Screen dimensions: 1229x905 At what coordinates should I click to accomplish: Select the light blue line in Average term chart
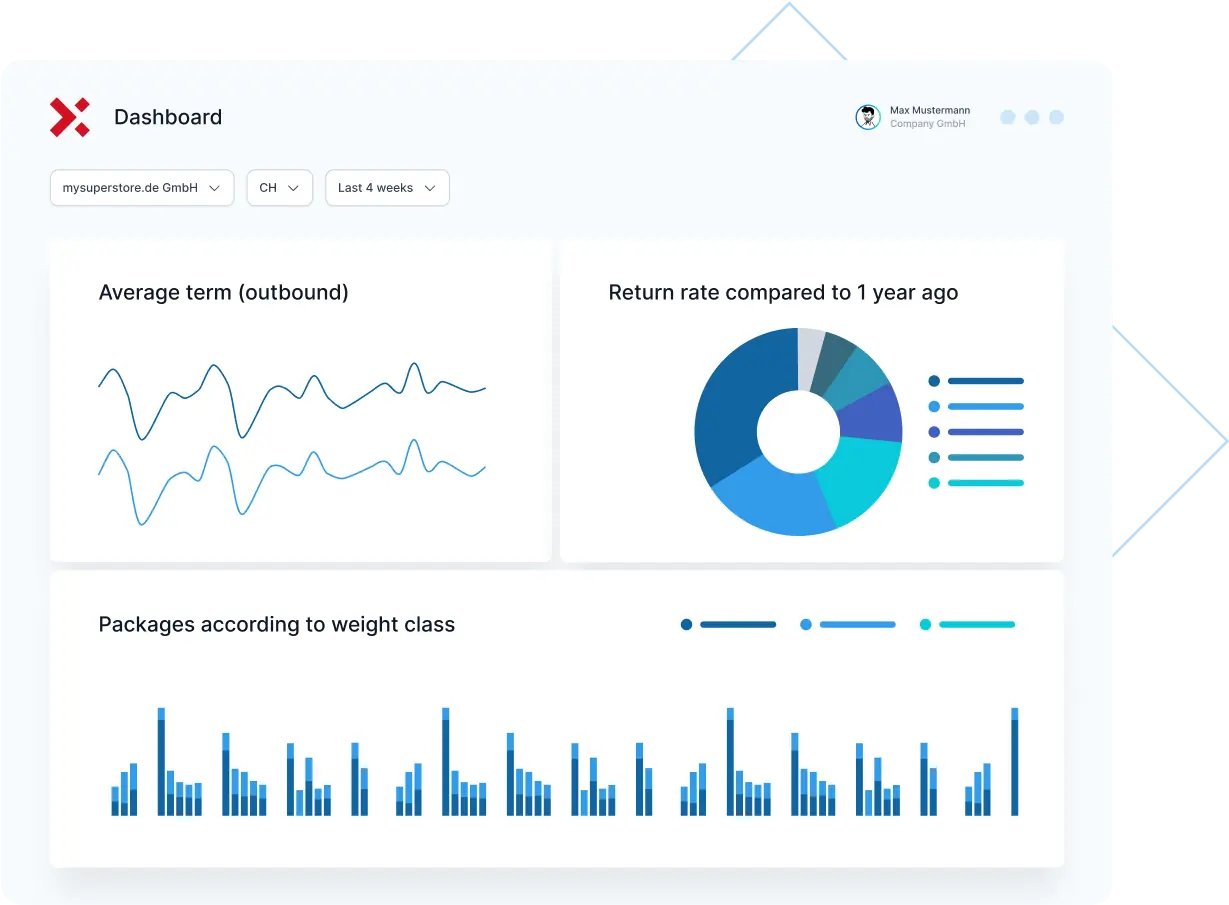tap(292, 483)
